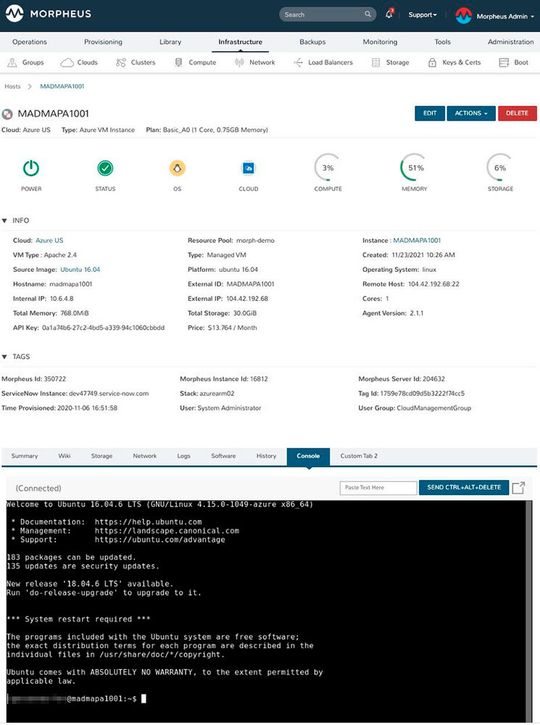Click Send Ctrl+Alt+Delete button
Image resolution: width=540 pixels, height=725 pixels.
pyautogui.click(x=464, y=487)
